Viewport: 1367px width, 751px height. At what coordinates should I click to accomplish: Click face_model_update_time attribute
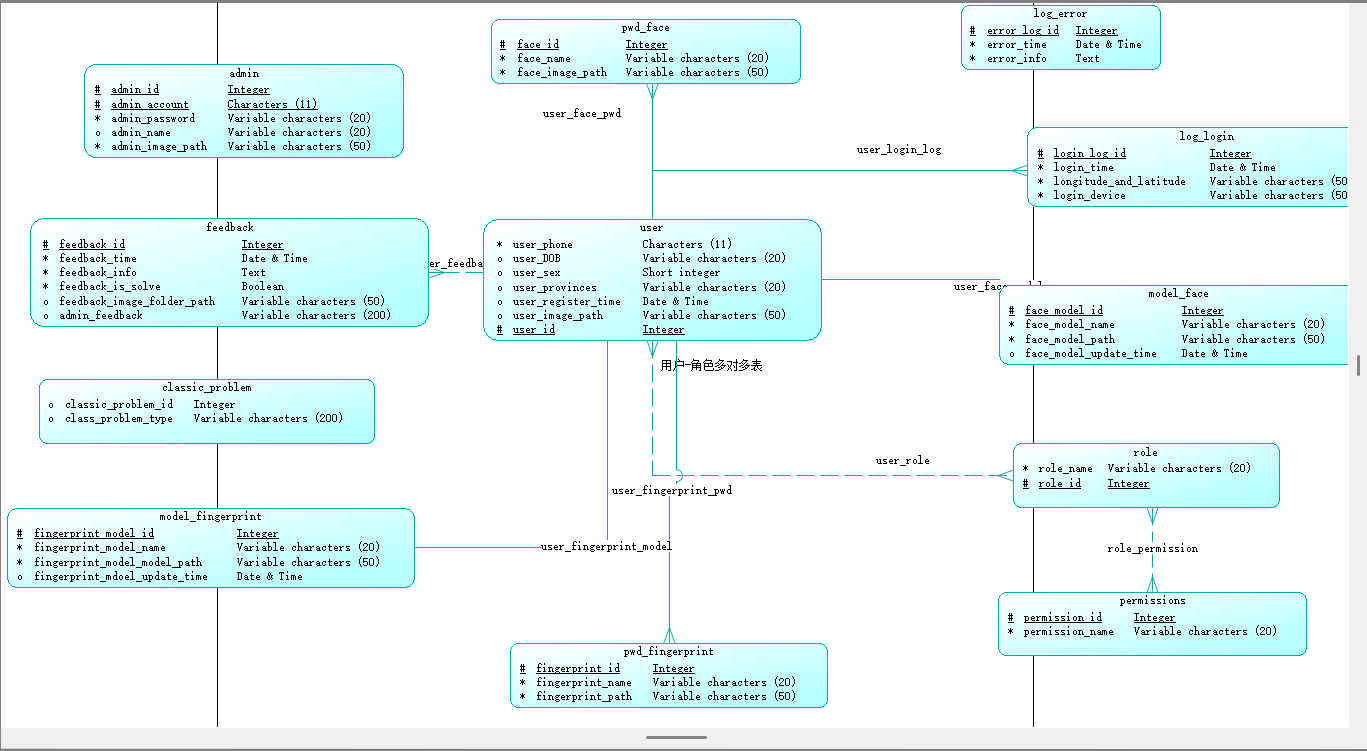(x=1091, y=353)
